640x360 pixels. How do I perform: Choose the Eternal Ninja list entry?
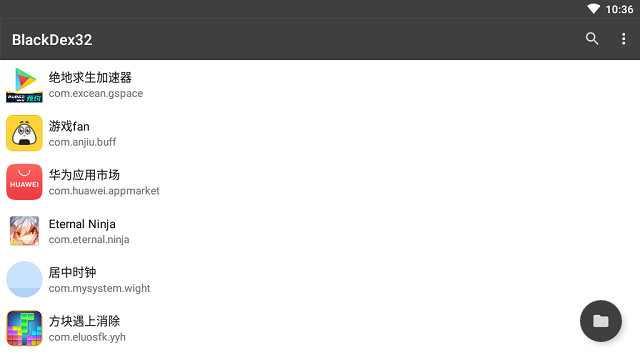tap(320, 231)
